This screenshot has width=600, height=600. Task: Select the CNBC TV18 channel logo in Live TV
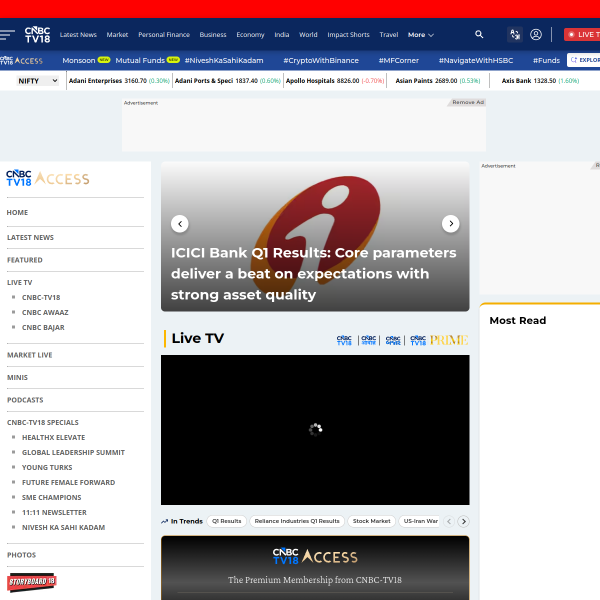344,340
